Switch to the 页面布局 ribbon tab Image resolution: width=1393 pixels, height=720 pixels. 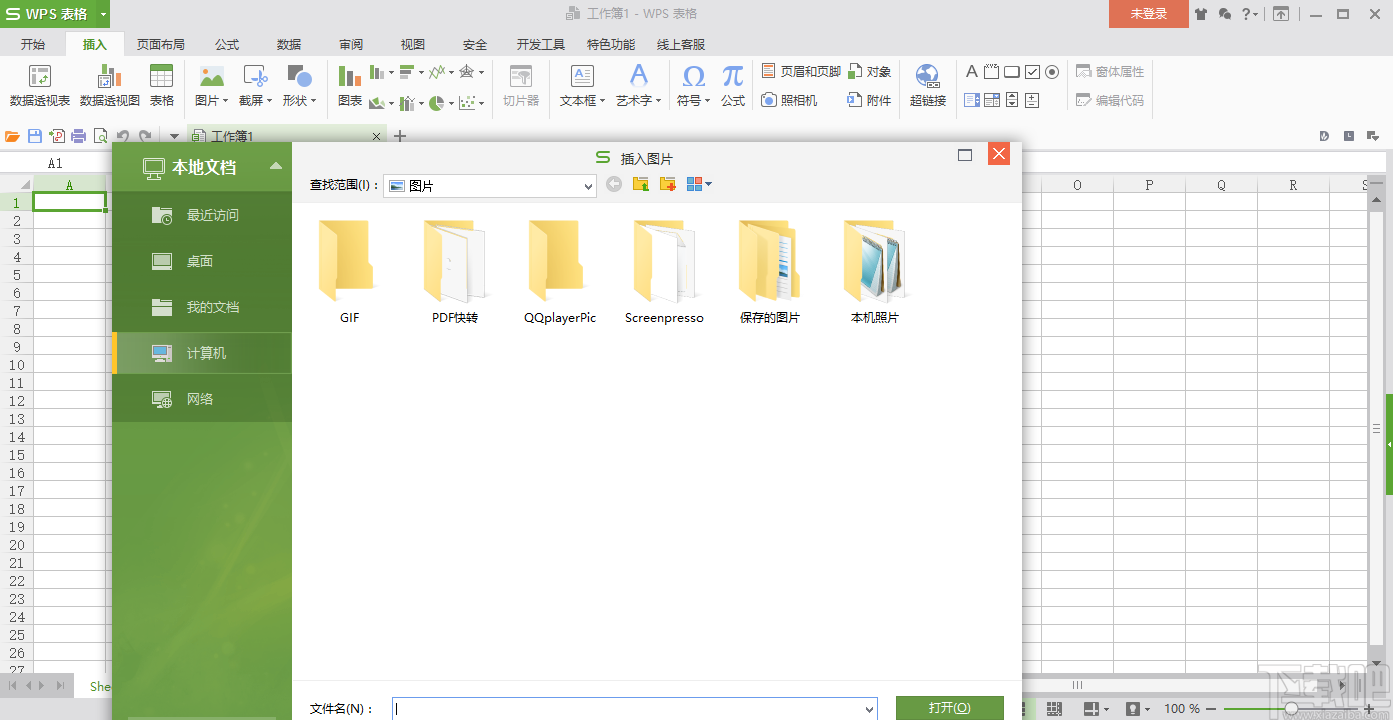tap(160, 44)
